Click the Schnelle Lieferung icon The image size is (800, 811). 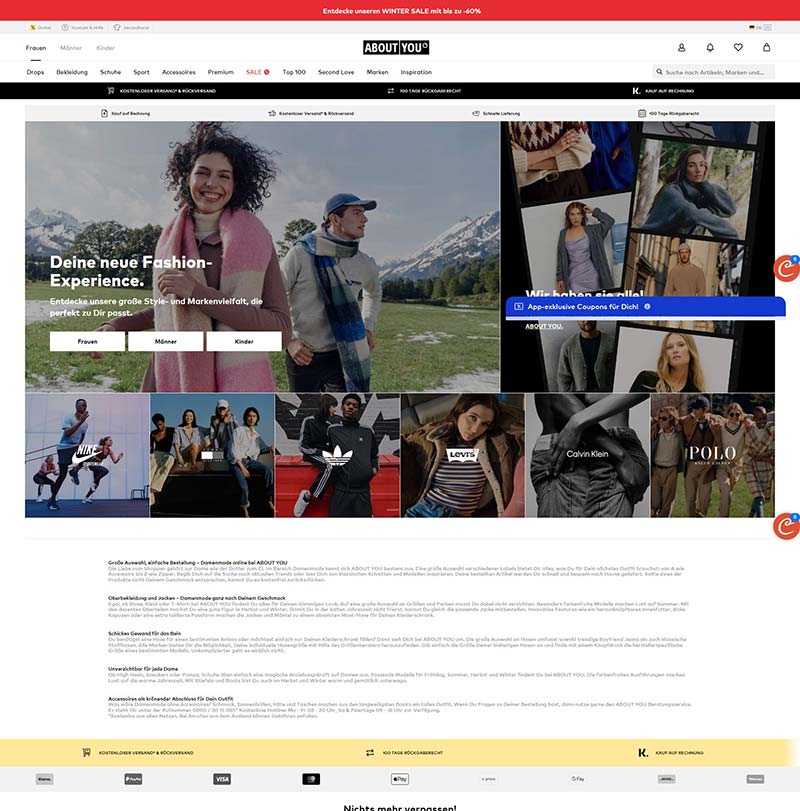click(x=476, y=113)
